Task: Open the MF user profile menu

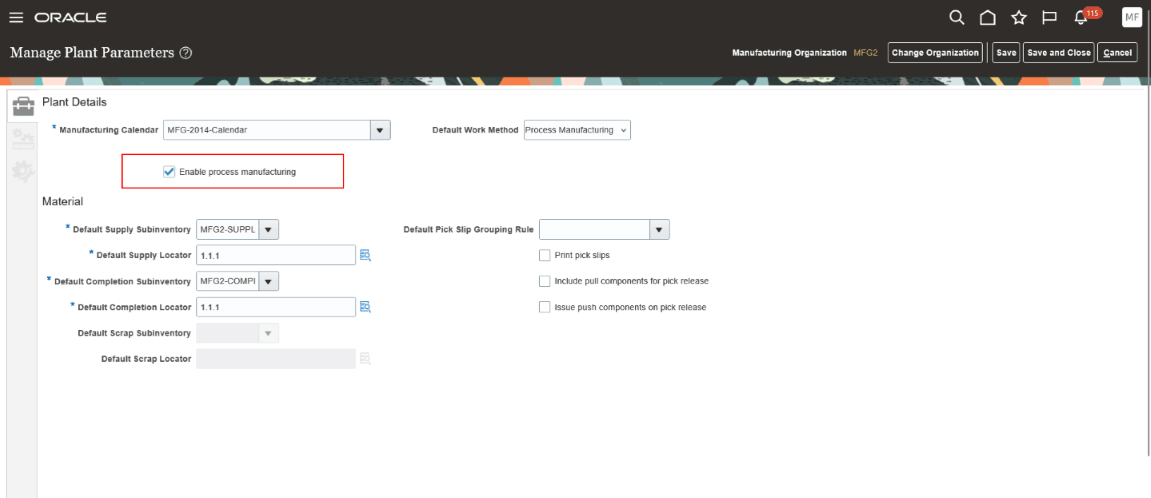Action: 1131,17
